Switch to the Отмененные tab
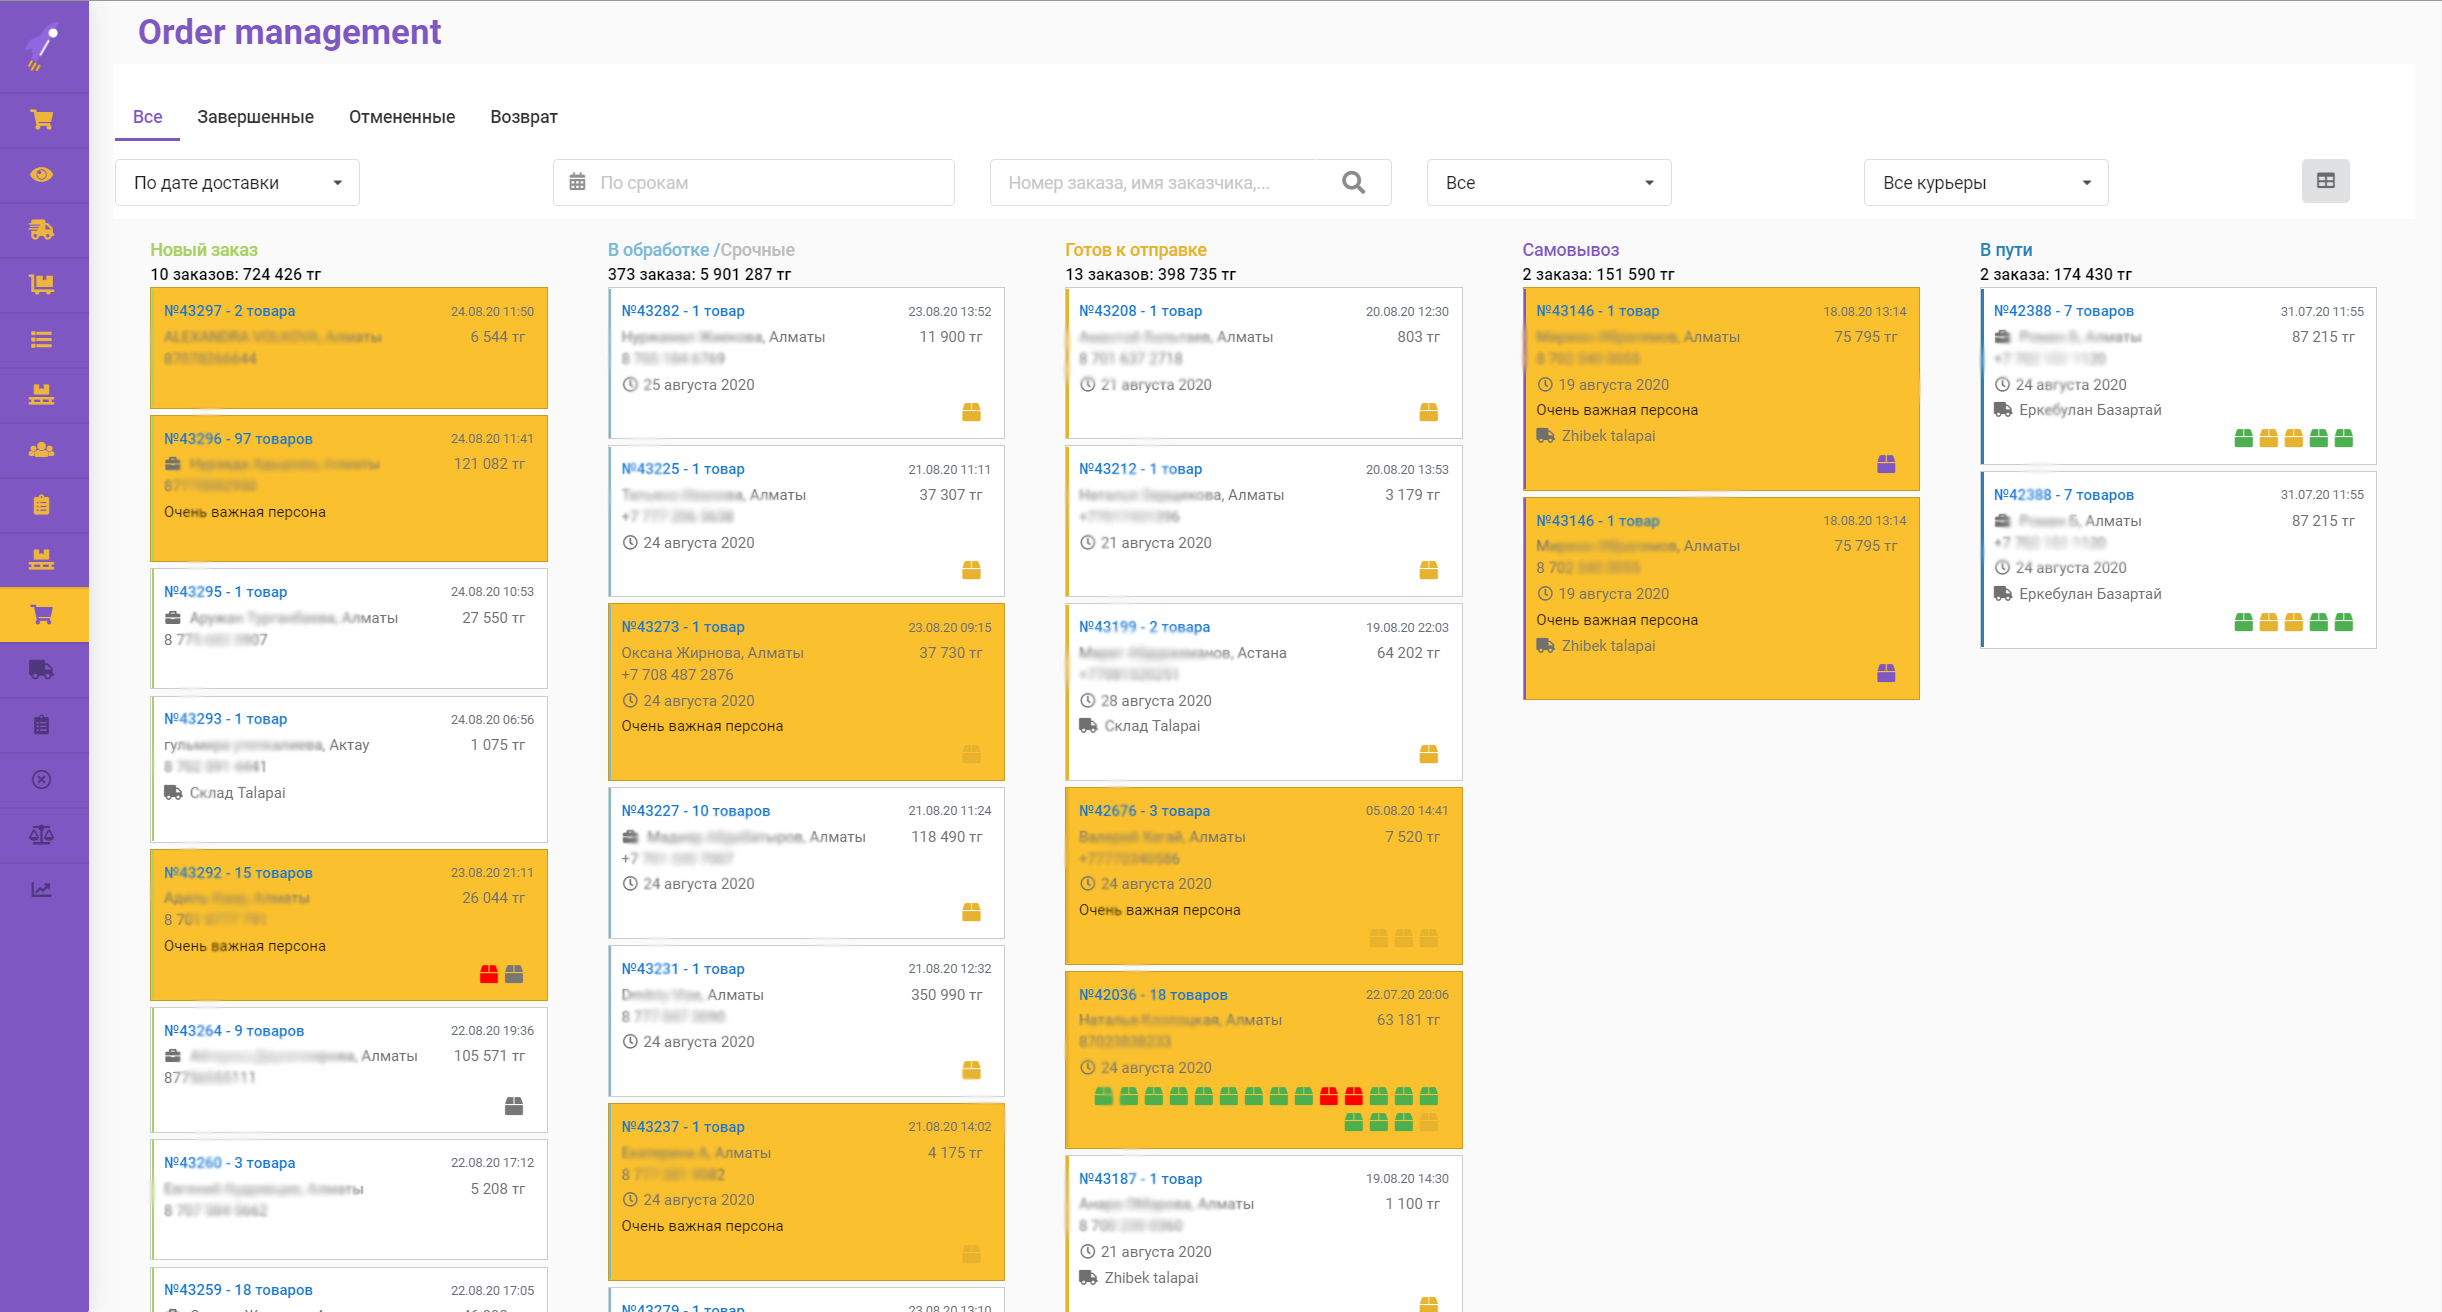Viewport: 2442px width, 1312px height. click(402, 117)
